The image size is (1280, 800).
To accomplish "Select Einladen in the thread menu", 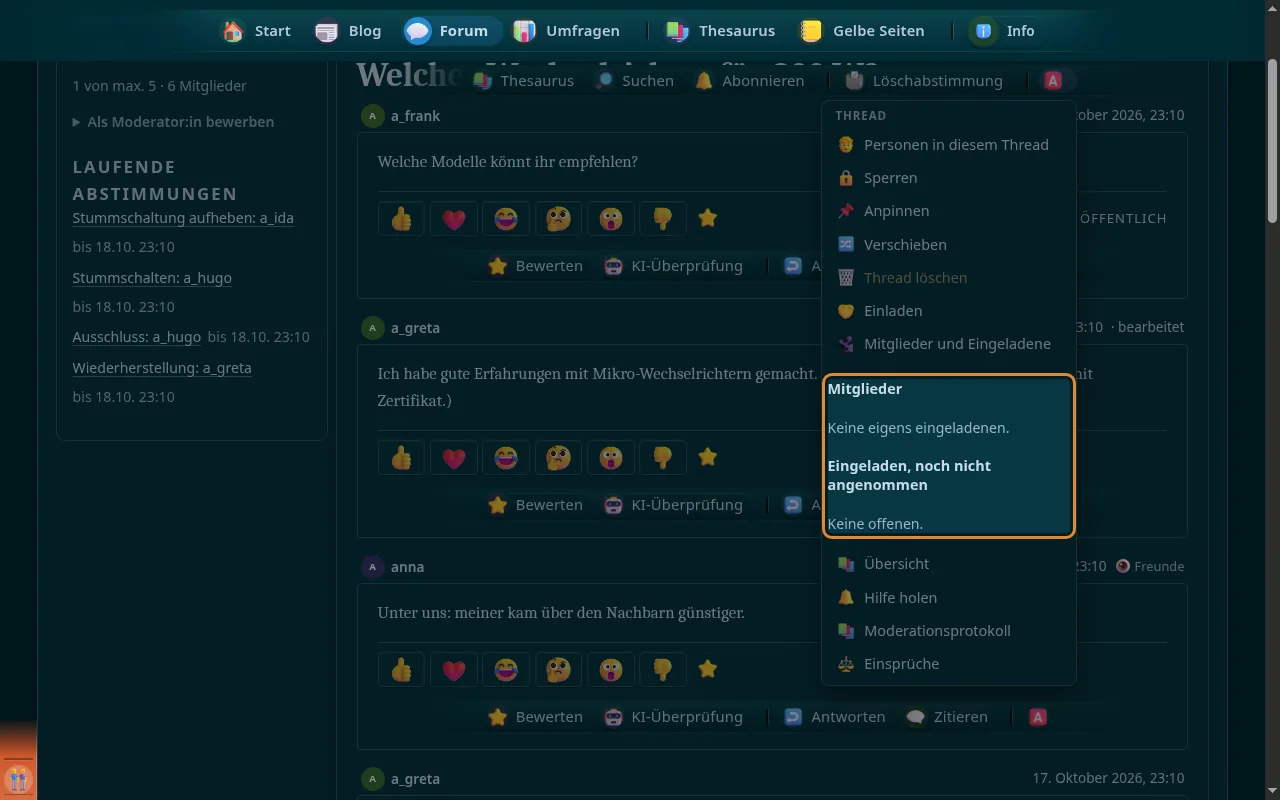I will 948,311.
